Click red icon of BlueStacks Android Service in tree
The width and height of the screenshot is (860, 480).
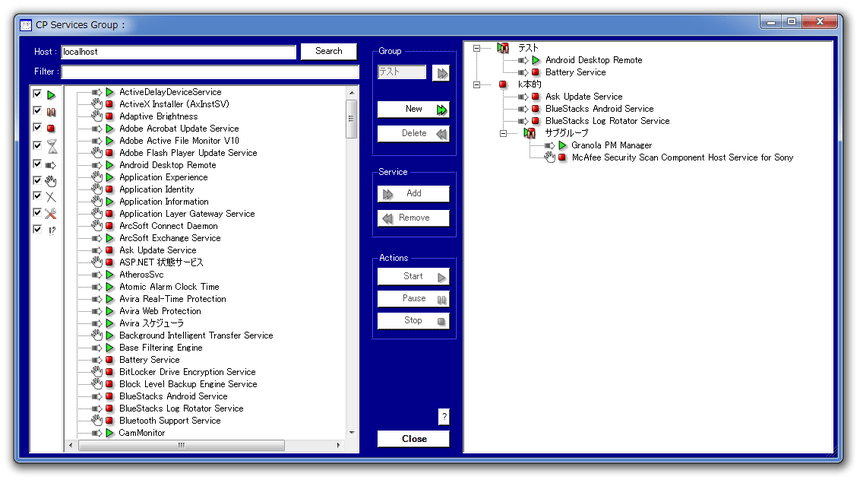(536, 109)
